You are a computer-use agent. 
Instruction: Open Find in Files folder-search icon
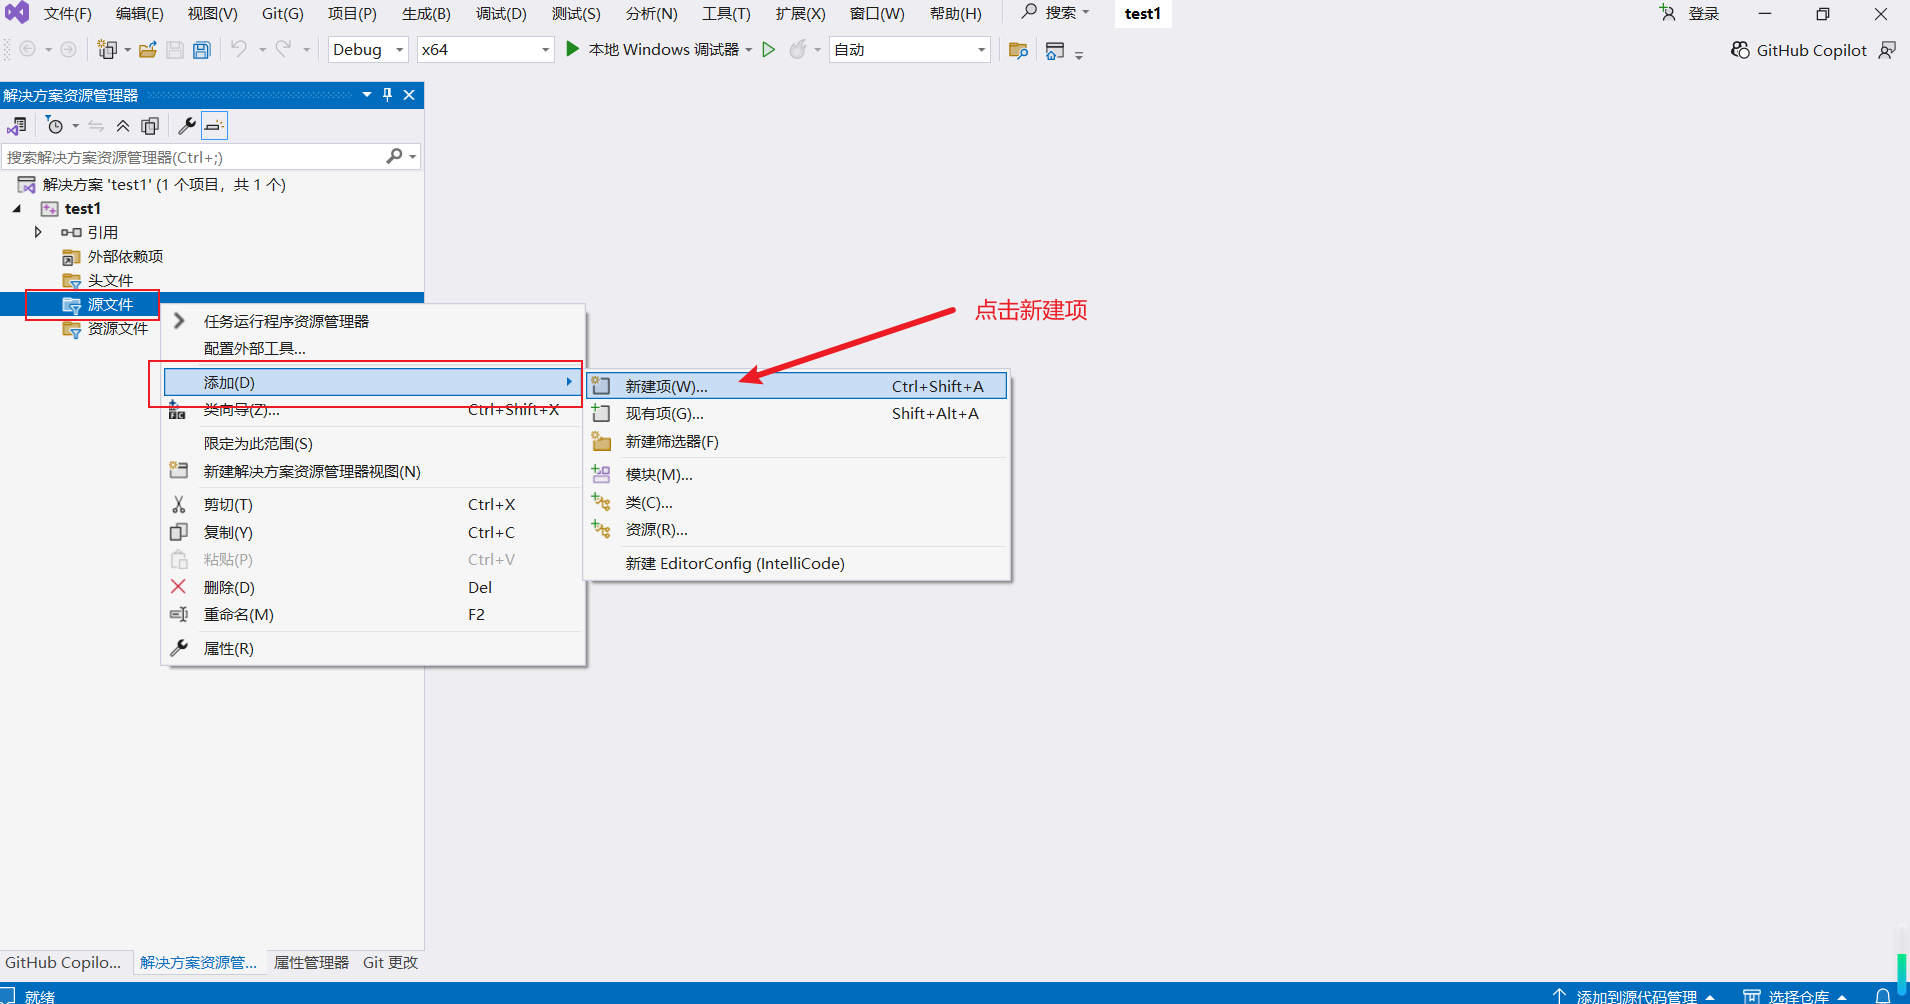point(1019,50)
